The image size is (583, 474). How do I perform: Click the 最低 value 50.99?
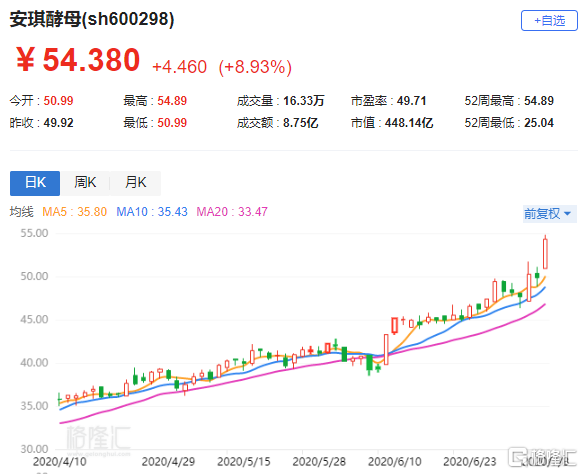[x=172, y=123]
